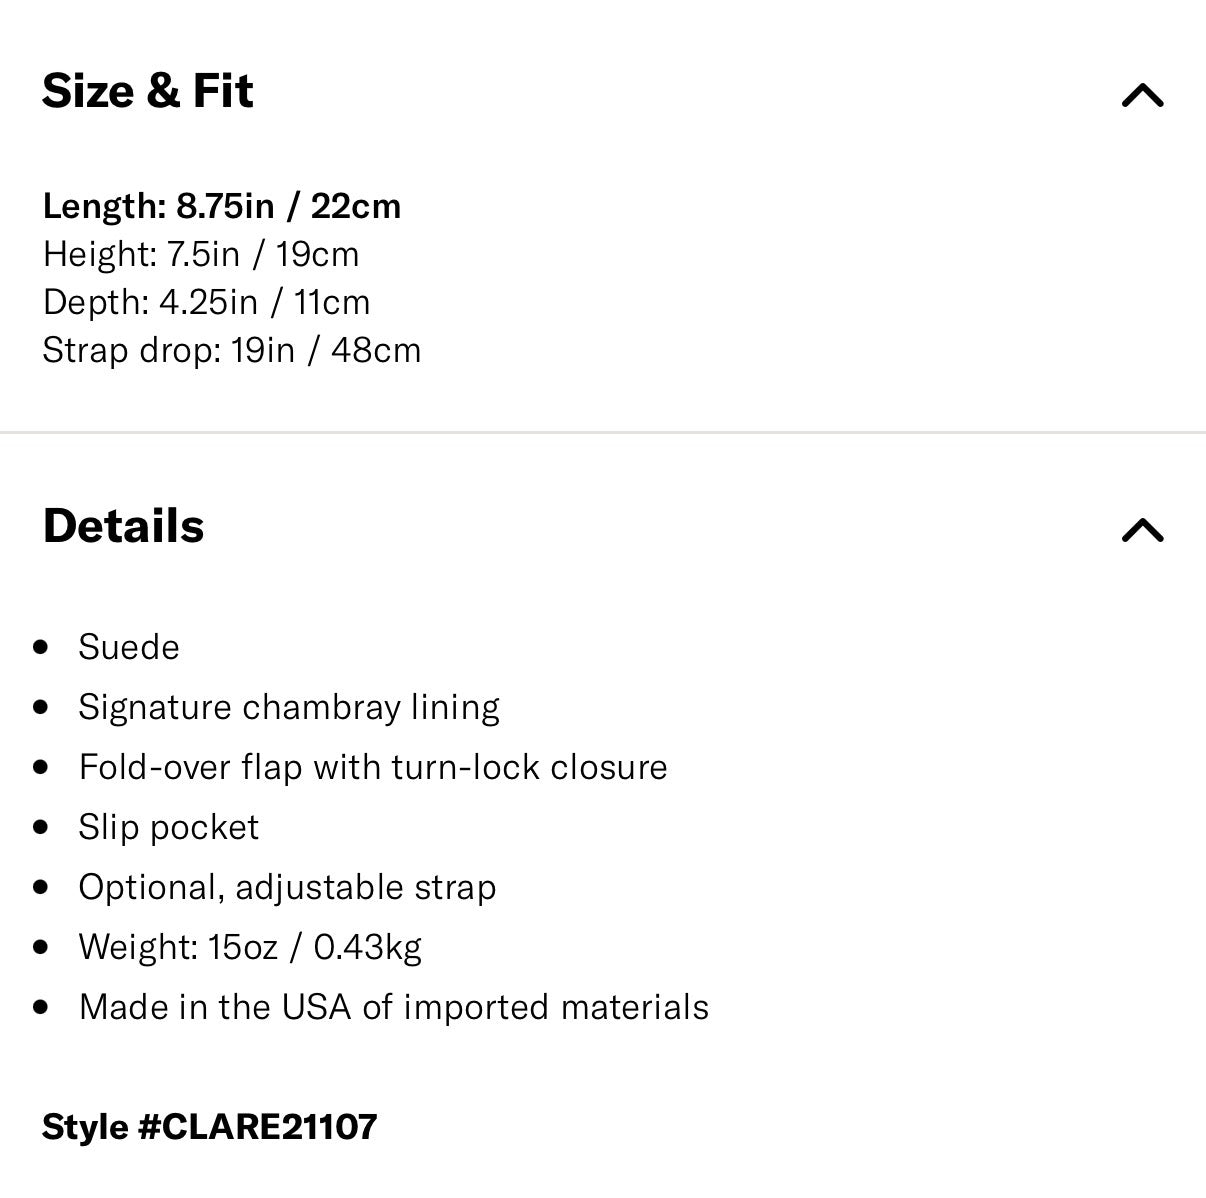Select the Size & Fit heading
This screenshot has height=1198, width=1206.
pyautogui.click(x=148, y=91)
